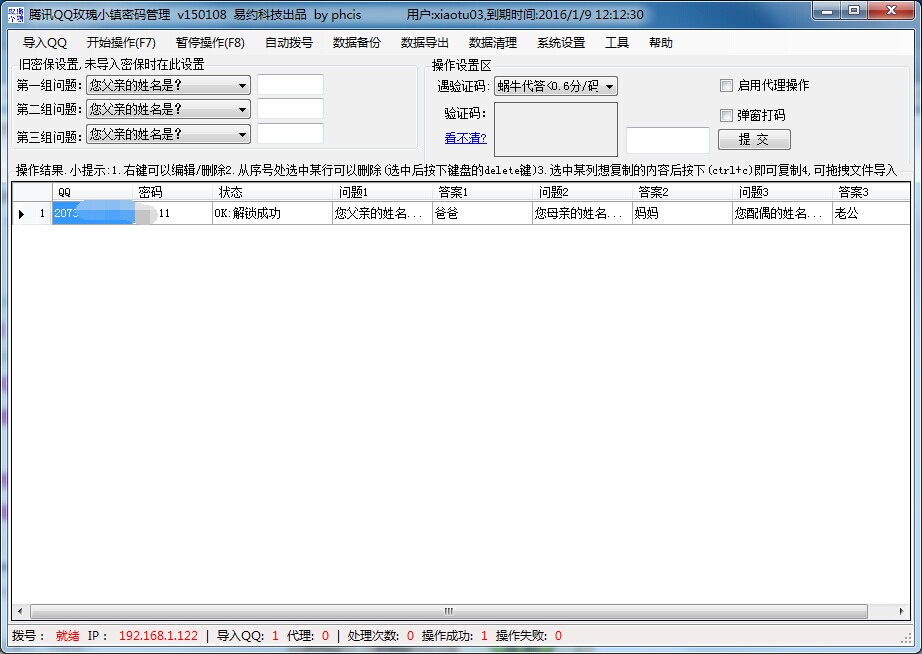Select the 问题2 column header
The height and width of the screenshot is (654, 922).
583,192
